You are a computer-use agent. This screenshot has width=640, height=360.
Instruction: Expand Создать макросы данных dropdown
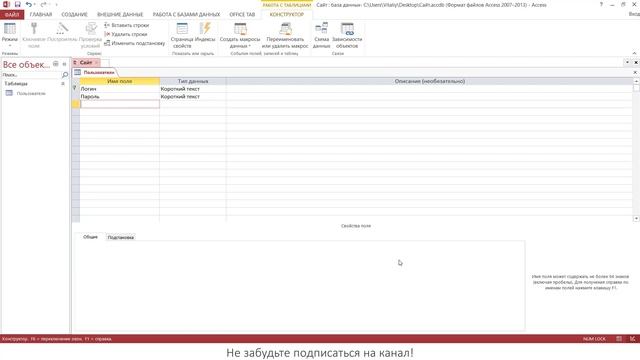click(240, 35)
